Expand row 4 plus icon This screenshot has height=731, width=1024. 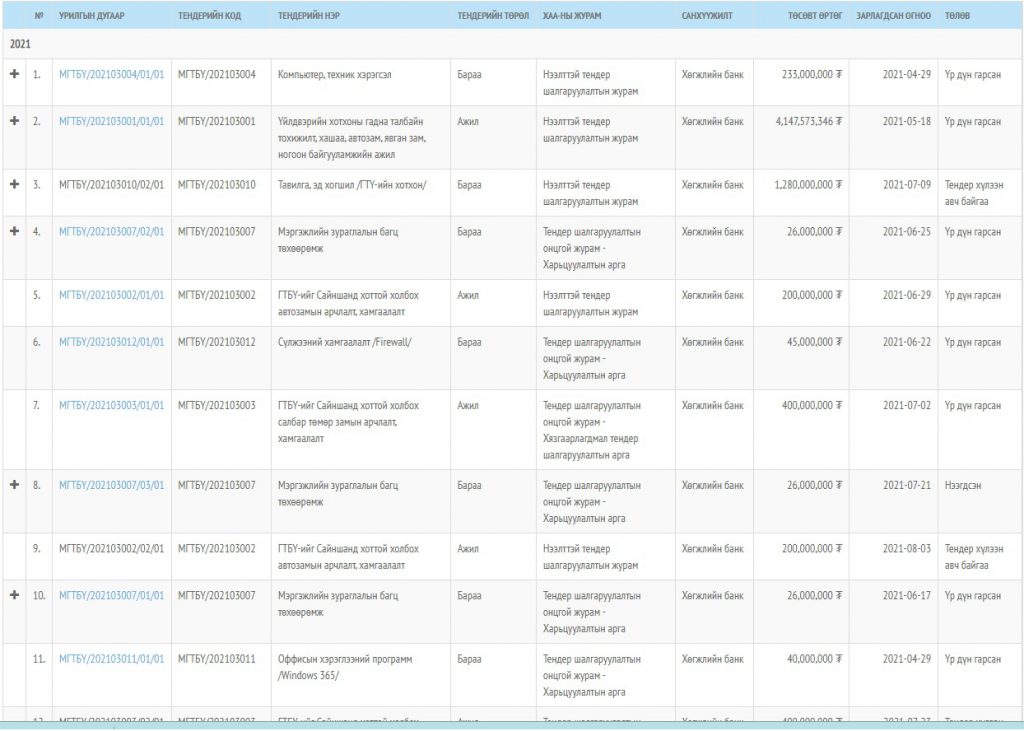(14, 231)
